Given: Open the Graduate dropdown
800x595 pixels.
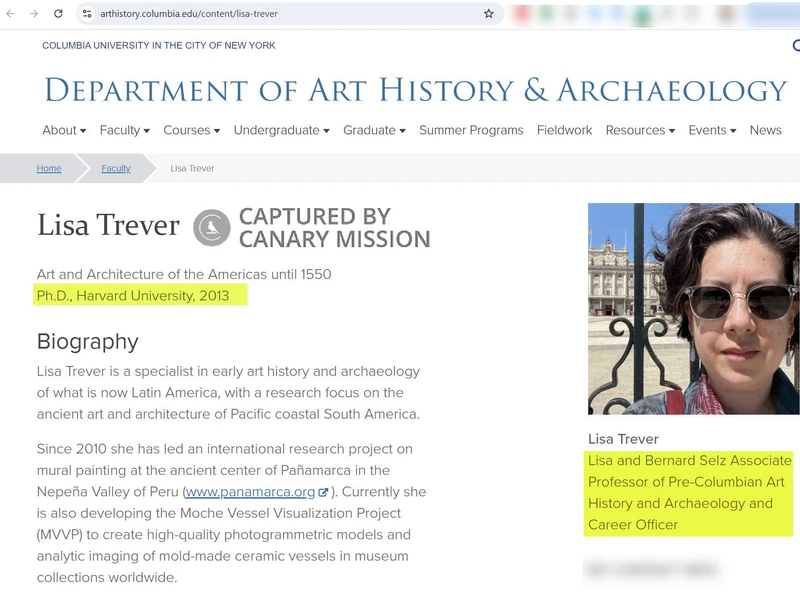Looking at the screenshot, I should point(373,130).
